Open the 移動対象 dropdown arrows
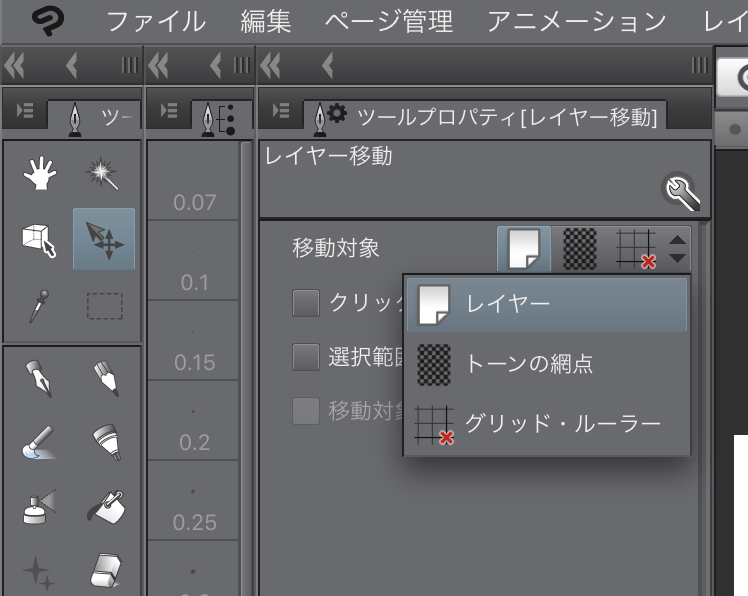 click(677, 249)
